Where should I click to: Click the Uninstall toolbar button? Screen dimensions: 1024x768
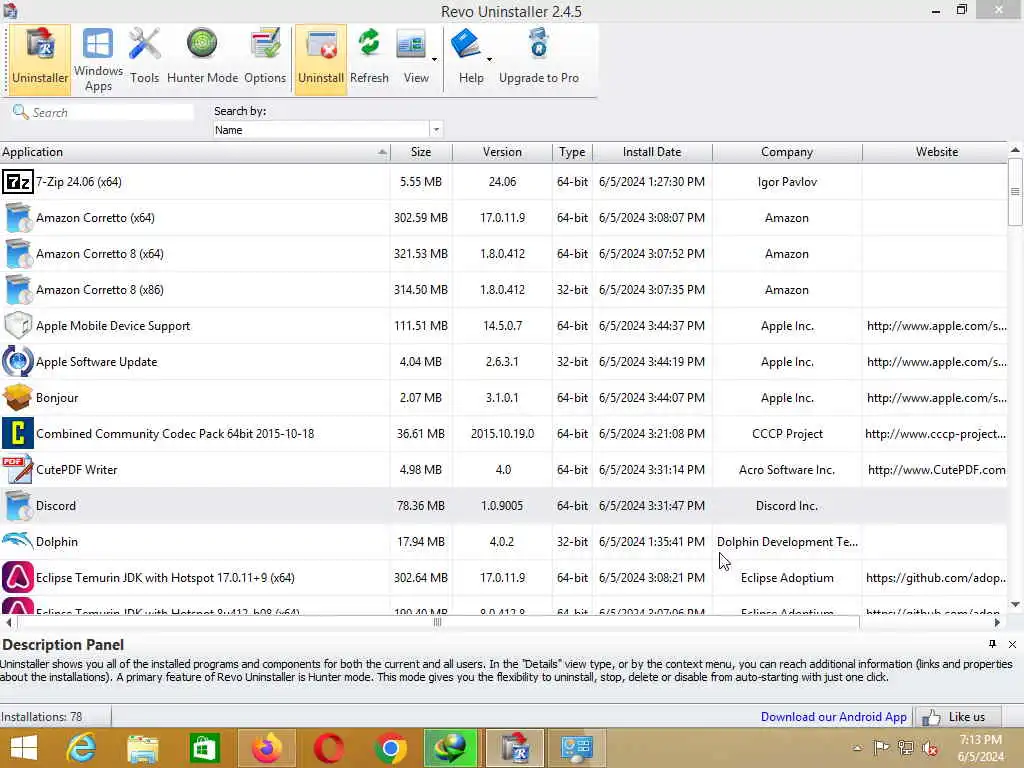[x=321, y=59]
